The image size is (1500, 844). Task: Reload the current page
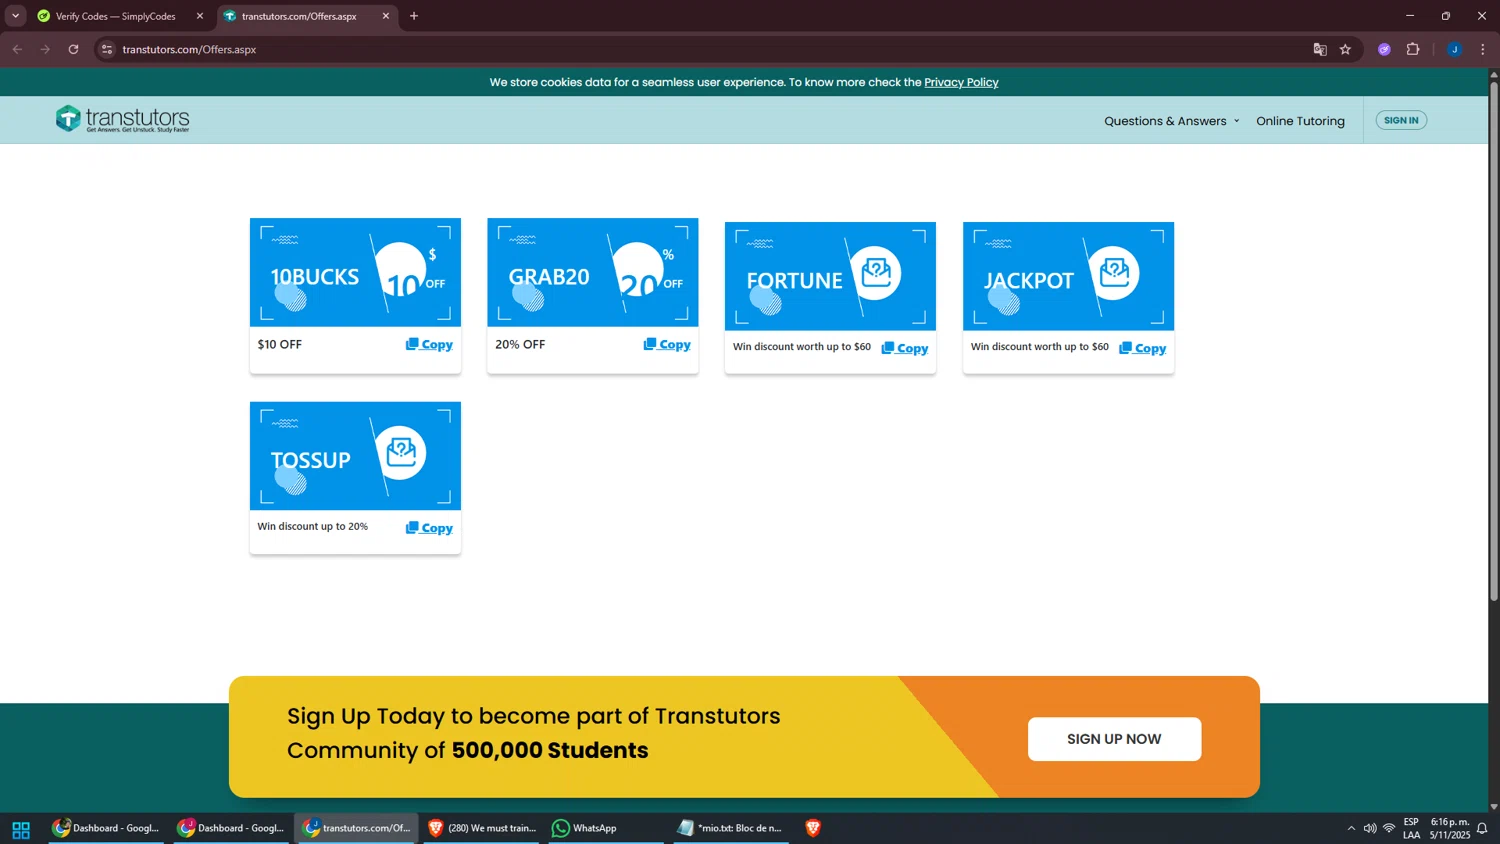click(x=73, y=49)
